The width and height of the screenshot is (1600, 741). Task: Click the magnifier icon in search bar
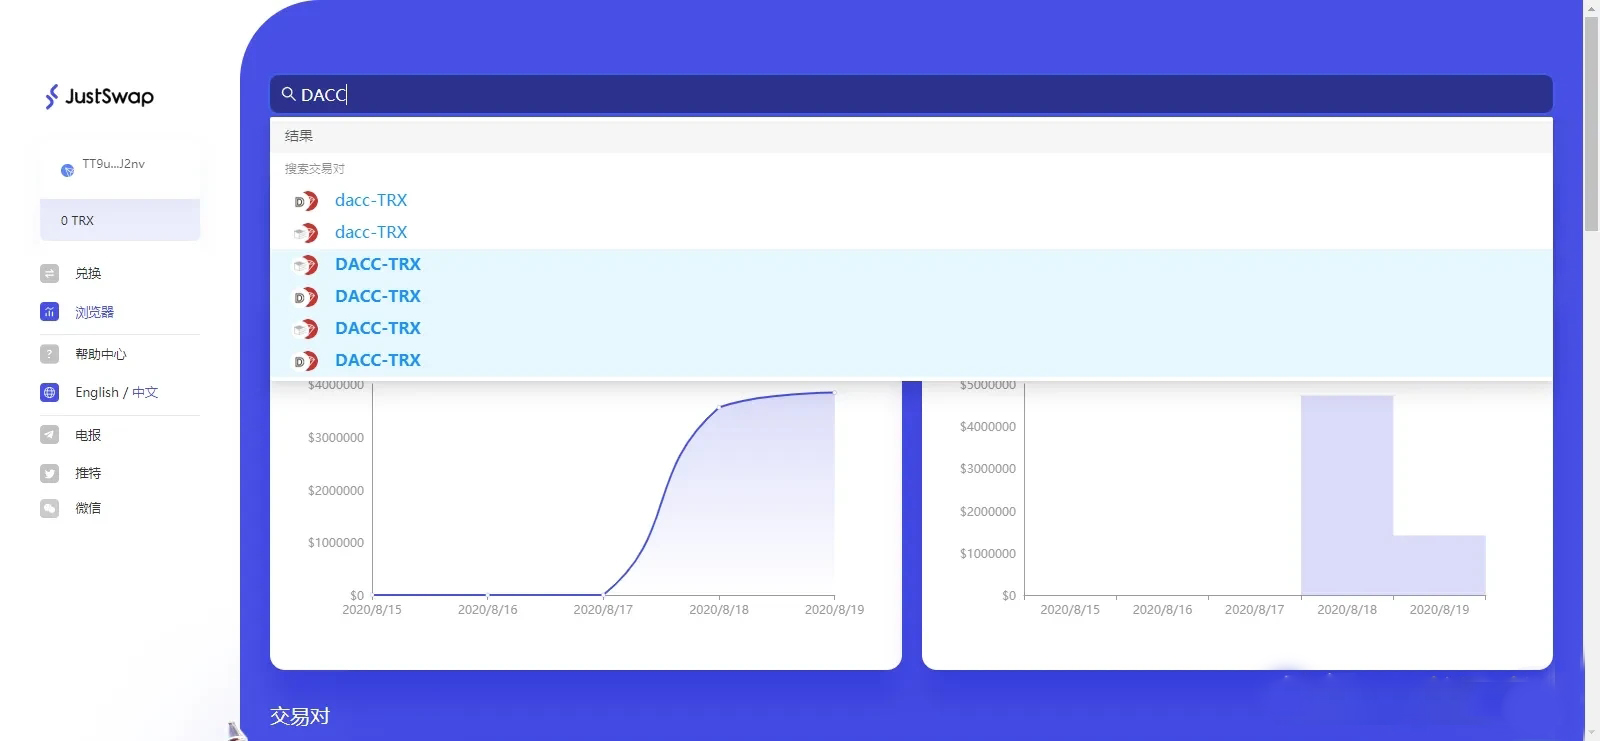(288, 94)
